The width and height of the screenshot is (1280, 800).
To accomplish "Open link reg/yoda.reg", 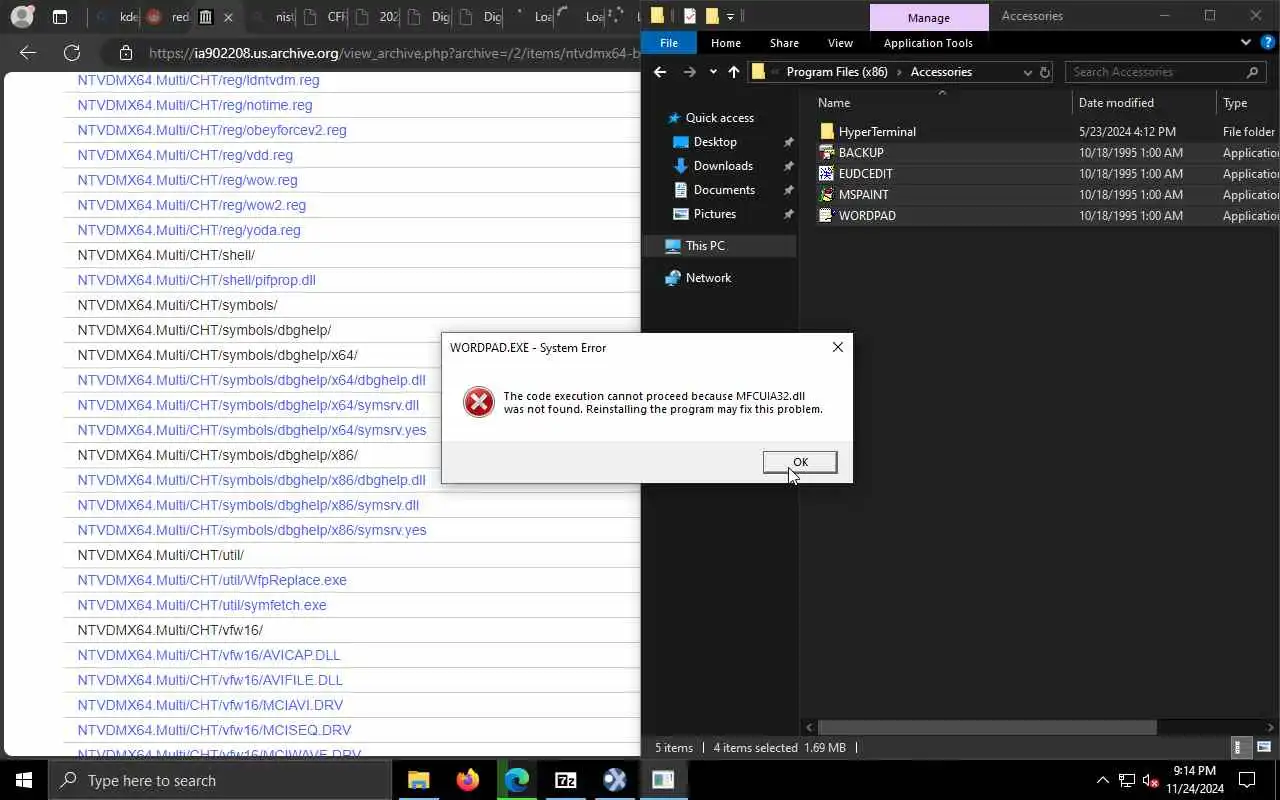I will pyautogui.click(x=189, y=230).
